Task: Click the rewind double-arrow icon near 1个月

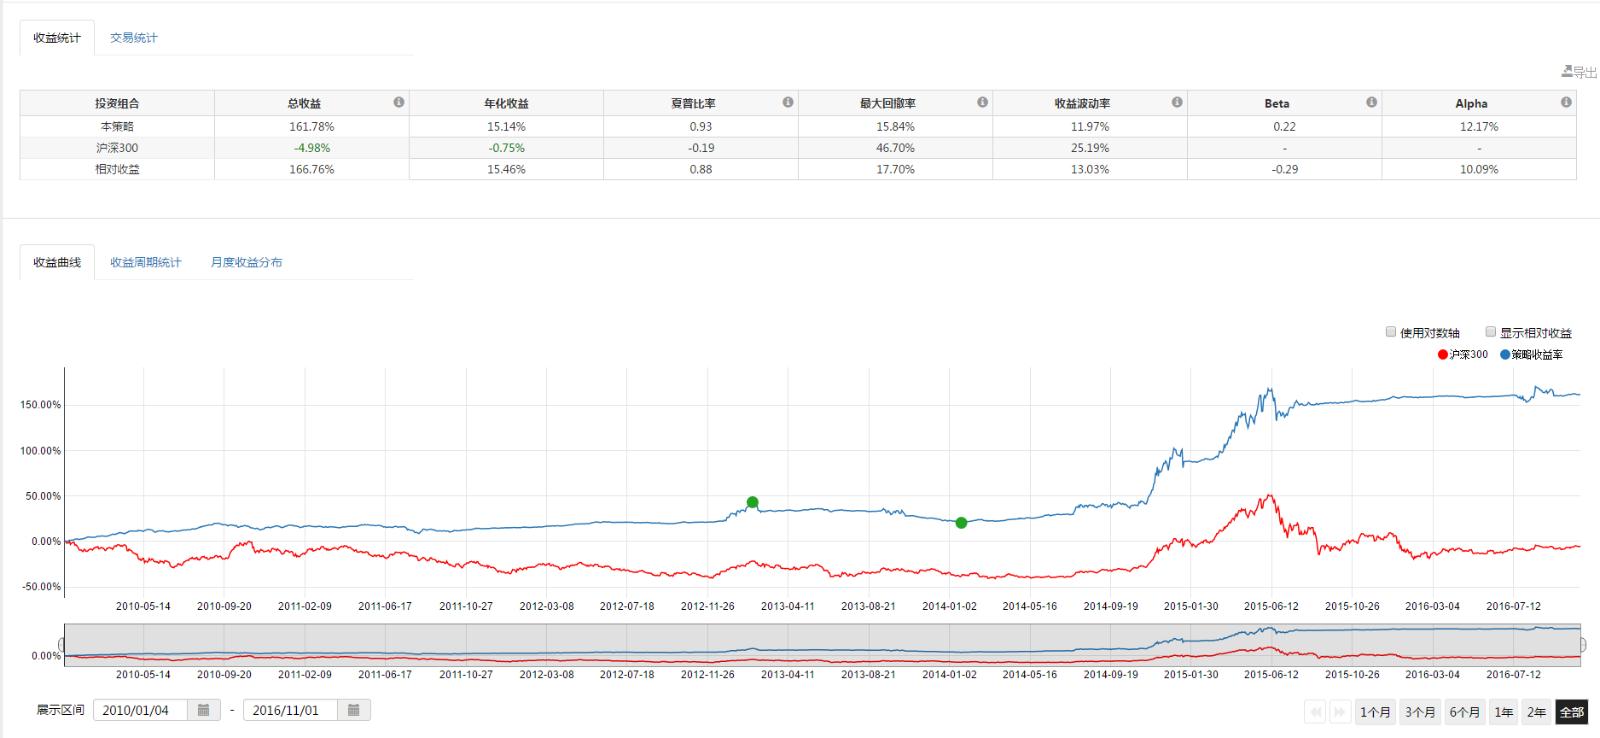Action: click(x=1316, y=712)
